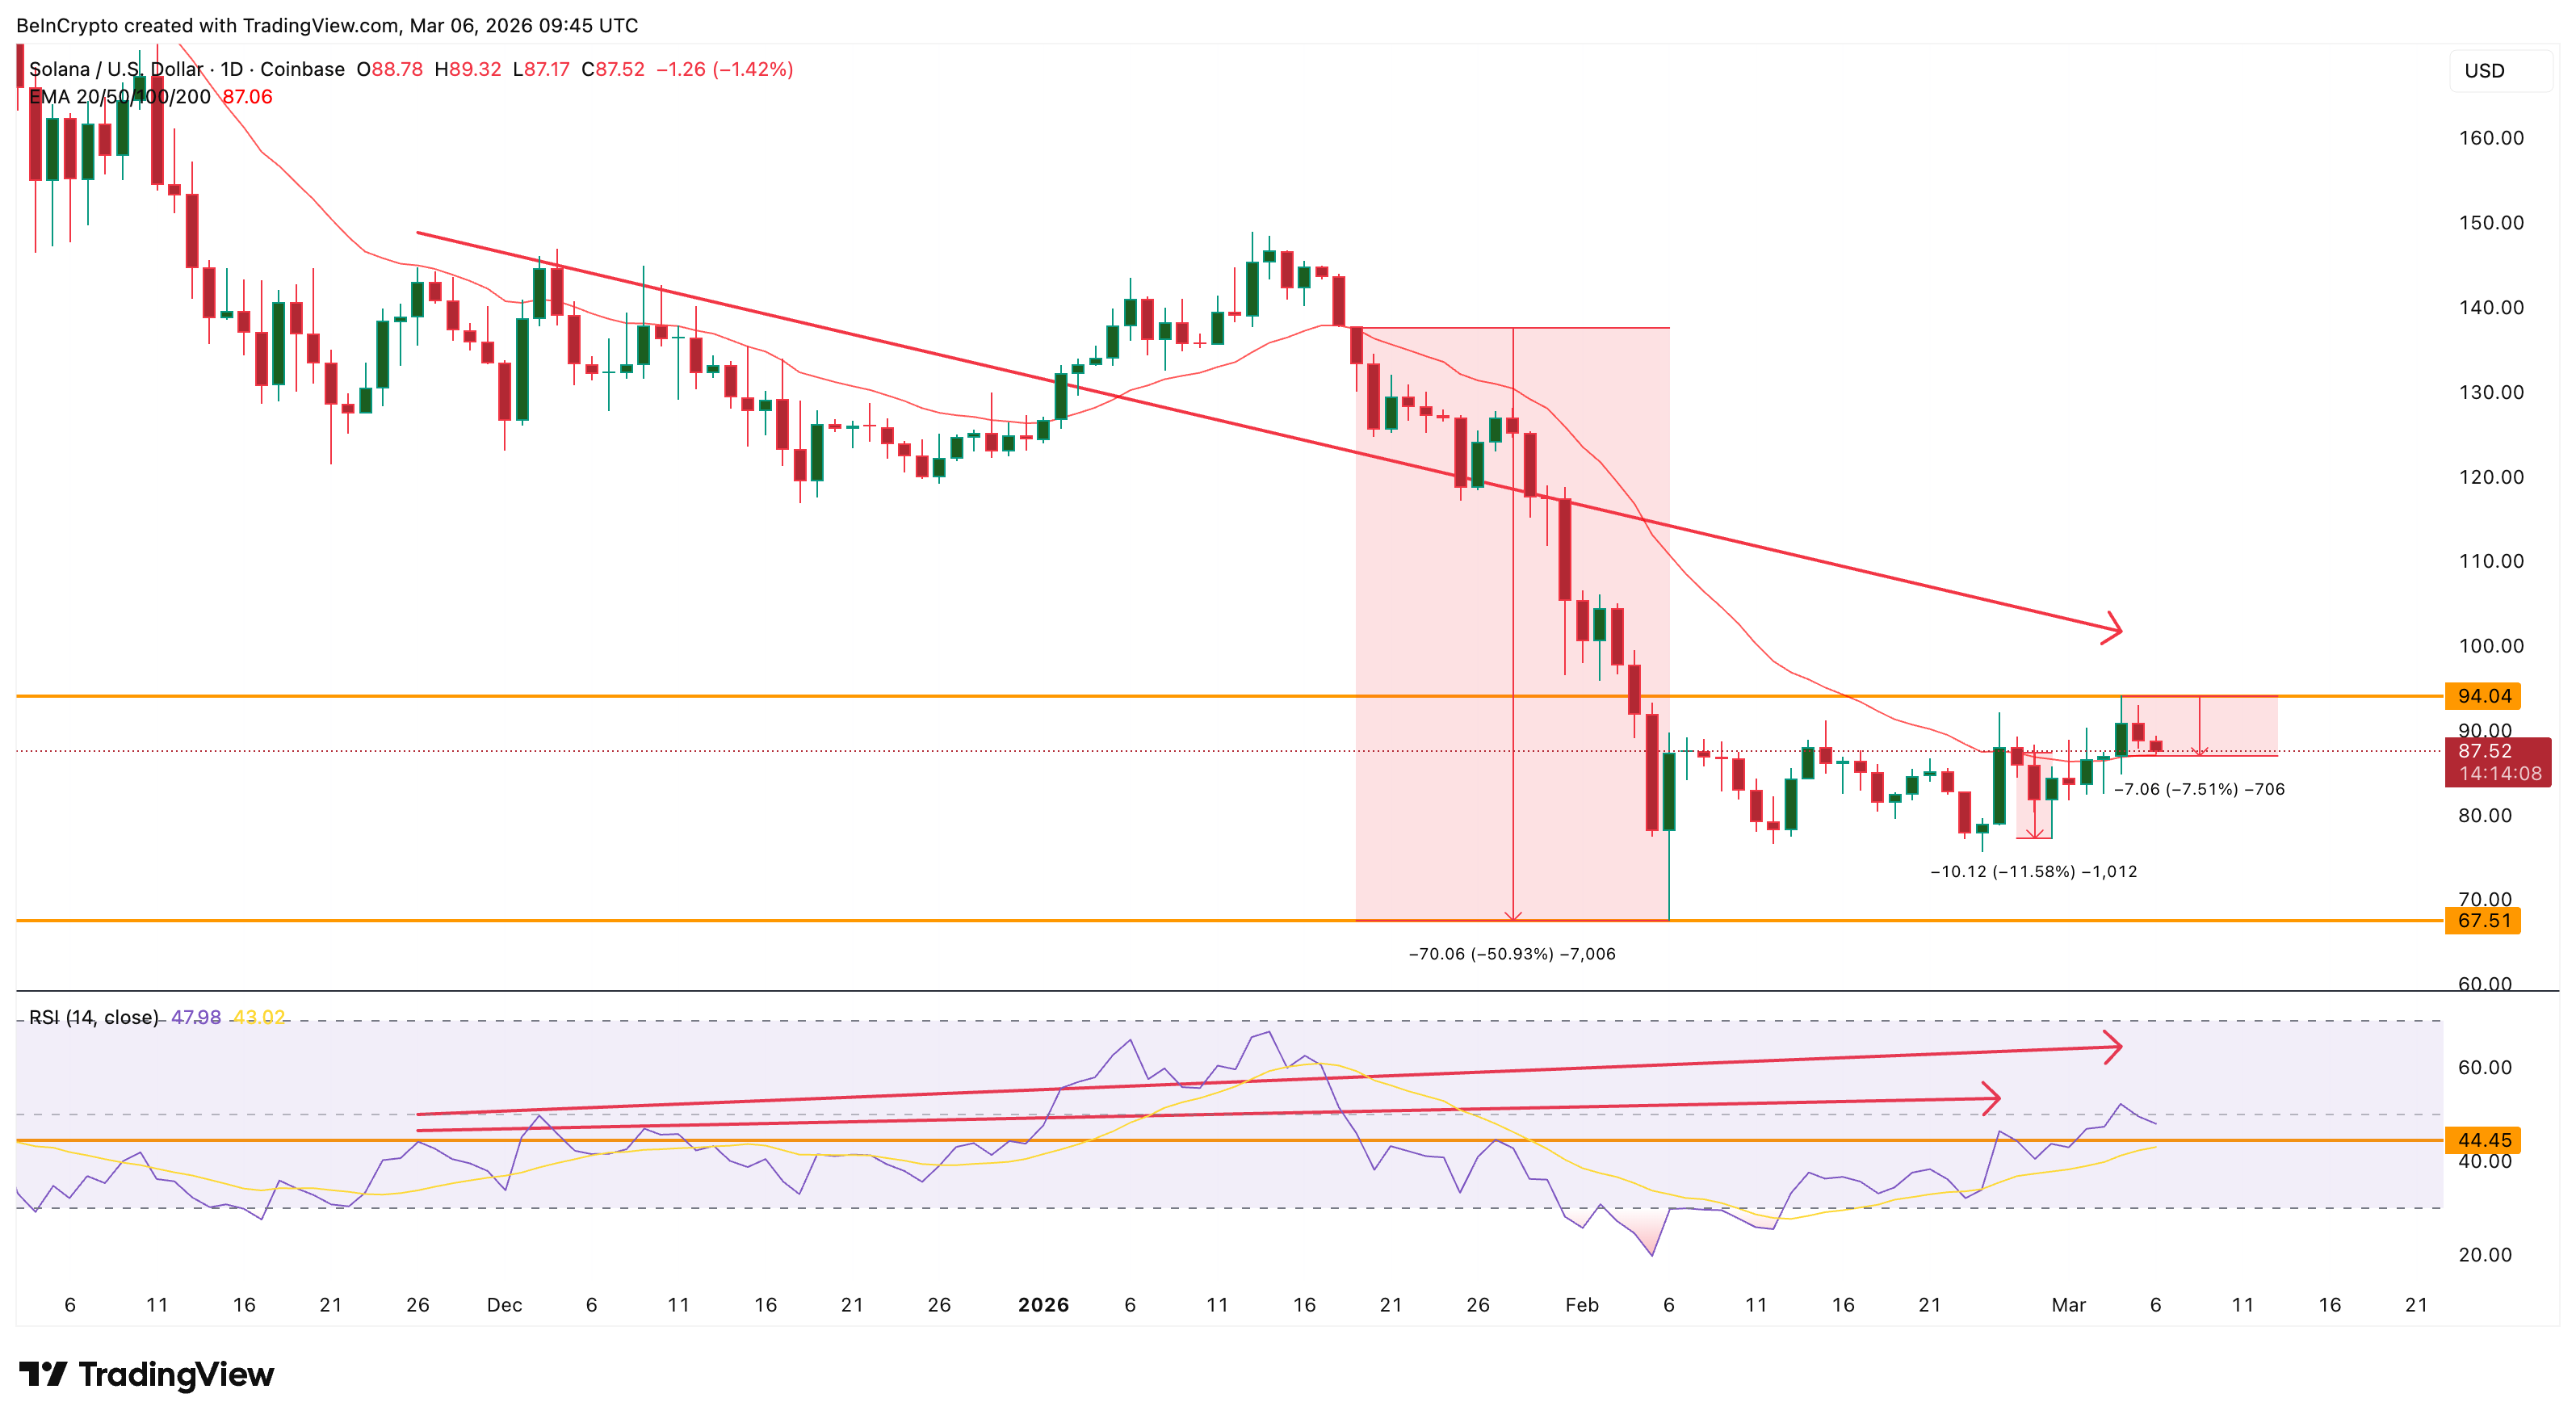Click the Mar label on time axis
2576x1423 pixels.
pos(2069,1305)
